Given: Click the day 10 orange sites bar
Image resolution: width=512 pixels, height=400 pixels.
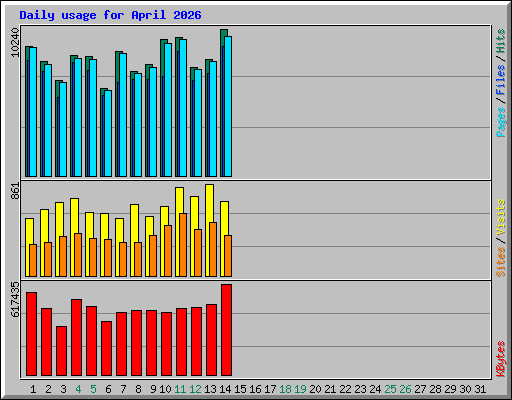Looking at the screenshot, I should [x=168, y=251].
